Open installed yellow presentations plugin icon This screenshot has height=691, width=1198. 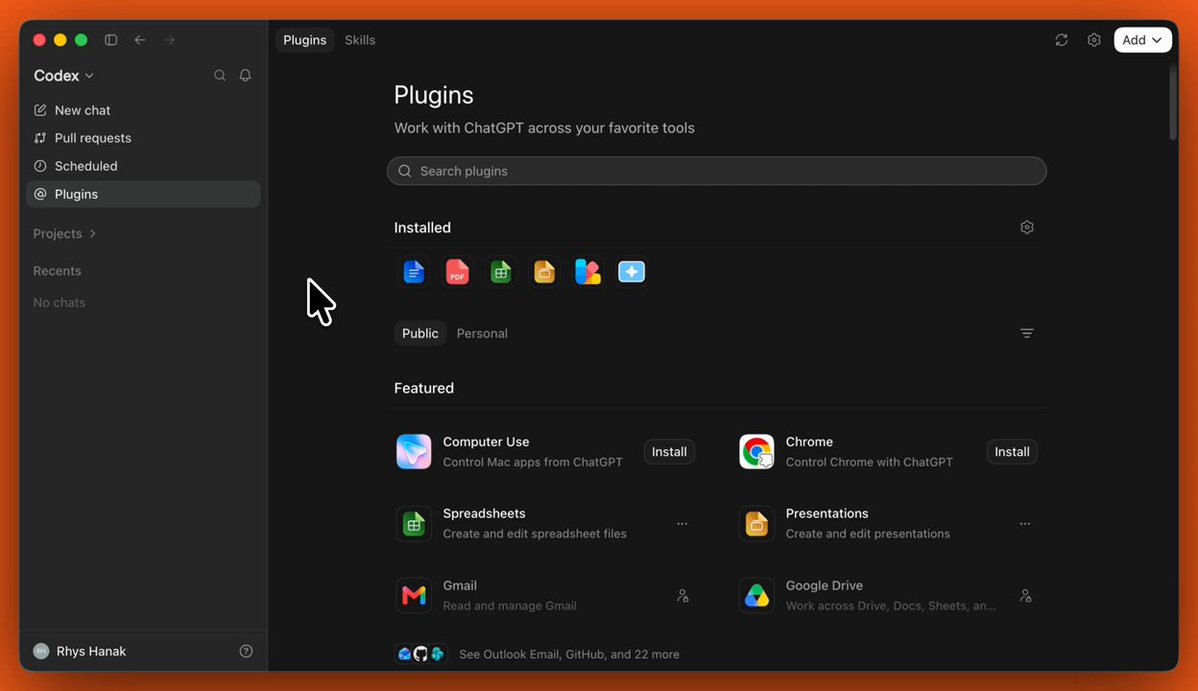tap(544, 271)
